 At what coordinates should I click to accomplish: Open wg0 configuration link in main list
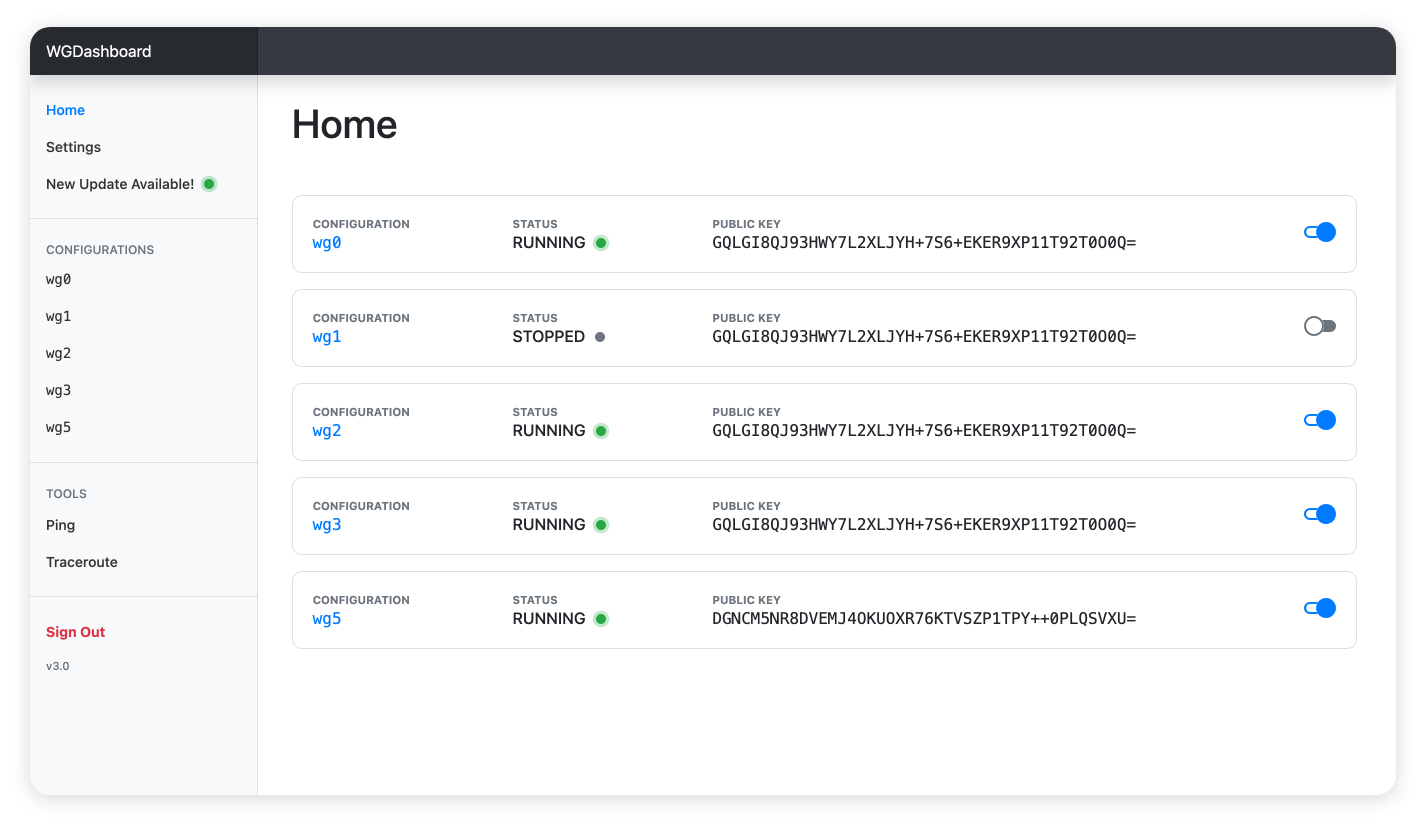point(327,243)
